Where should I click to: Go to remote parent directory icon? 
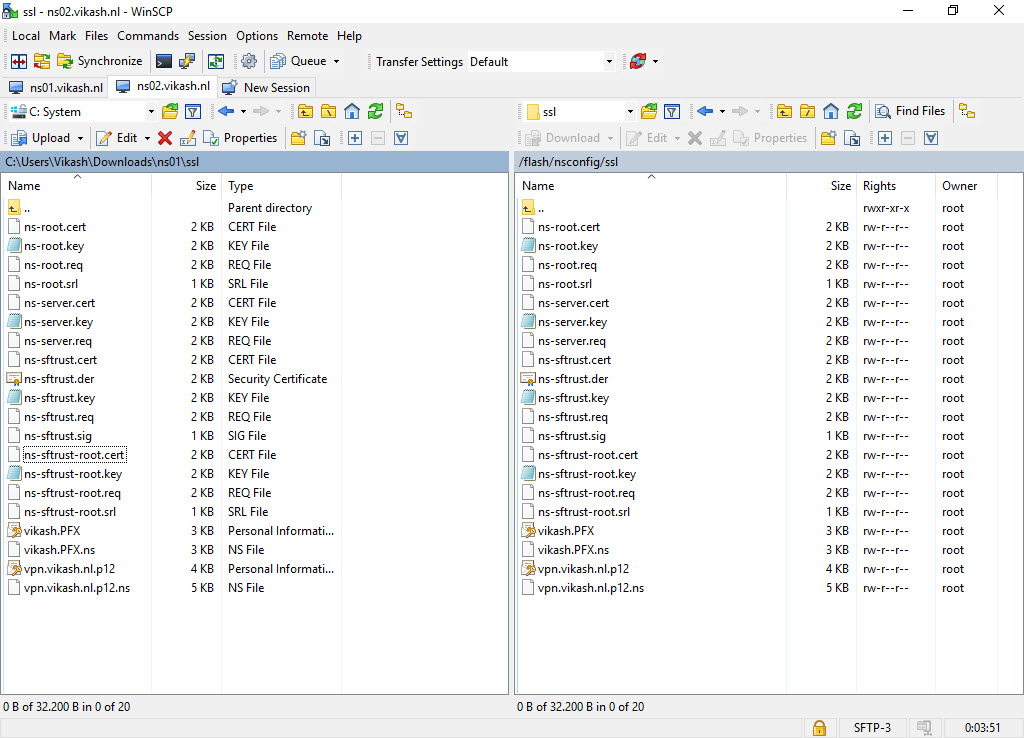pyautogui.click(x=784, y=112)
